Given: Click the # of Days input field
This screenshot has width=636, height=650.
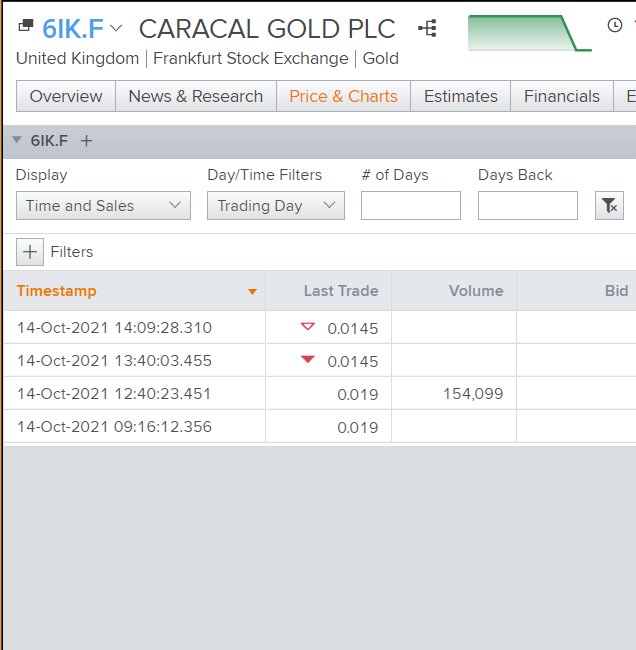Looking at the screenshot, I should click(x=411, y=206).
